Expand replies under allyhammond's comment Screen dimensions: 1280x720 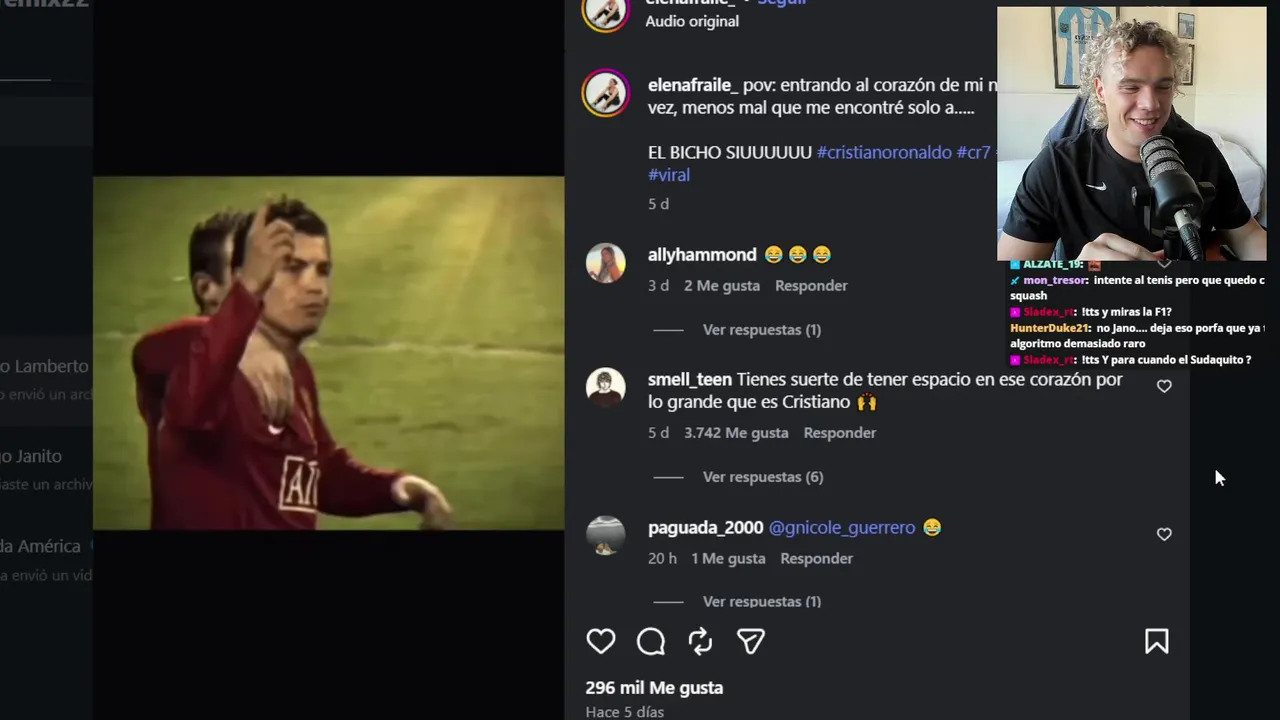pos(762,329)
